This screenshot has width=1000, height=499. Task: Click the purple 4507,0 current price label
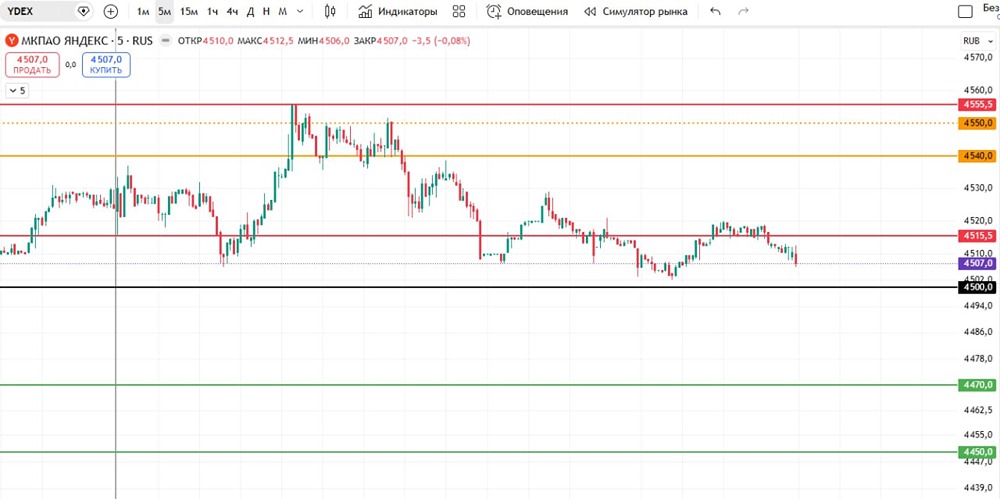click(976, 263)
